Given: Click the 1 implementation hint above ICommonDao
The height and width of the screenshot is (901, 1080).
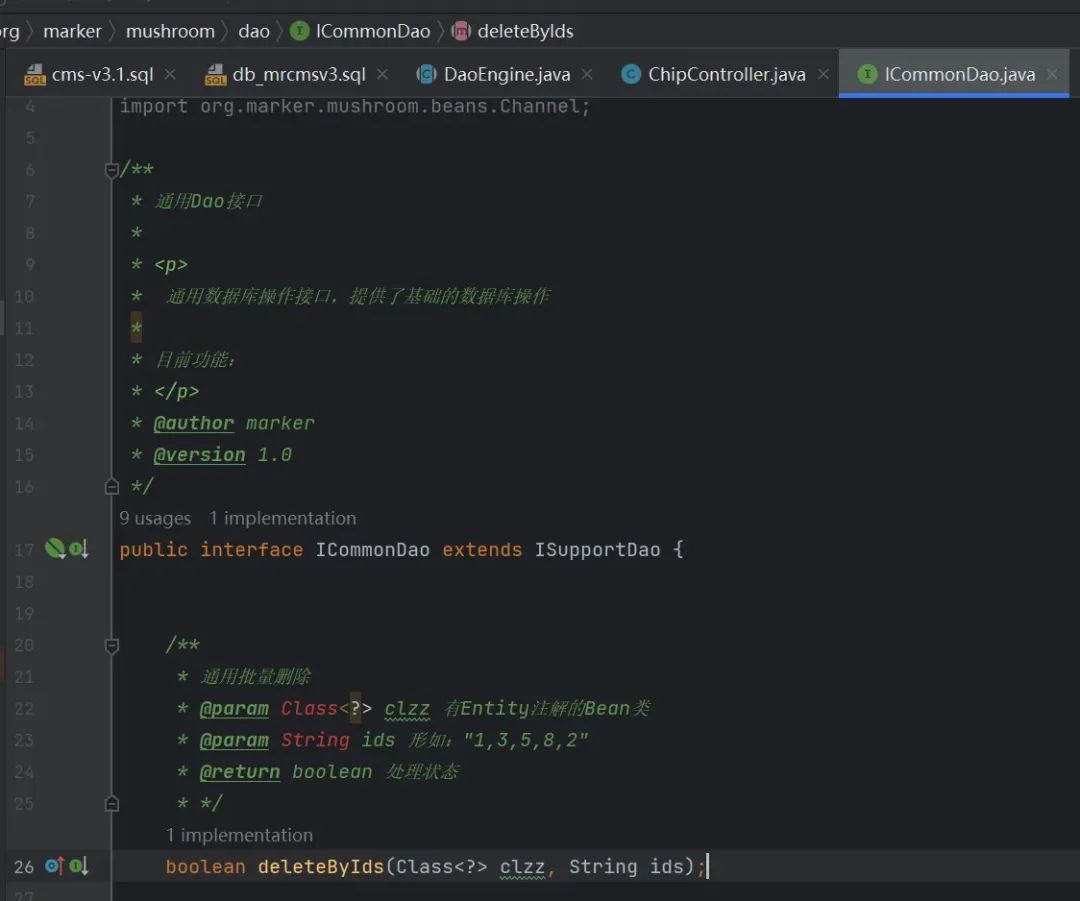Looking at the screenshot, I should click(282, 518).
